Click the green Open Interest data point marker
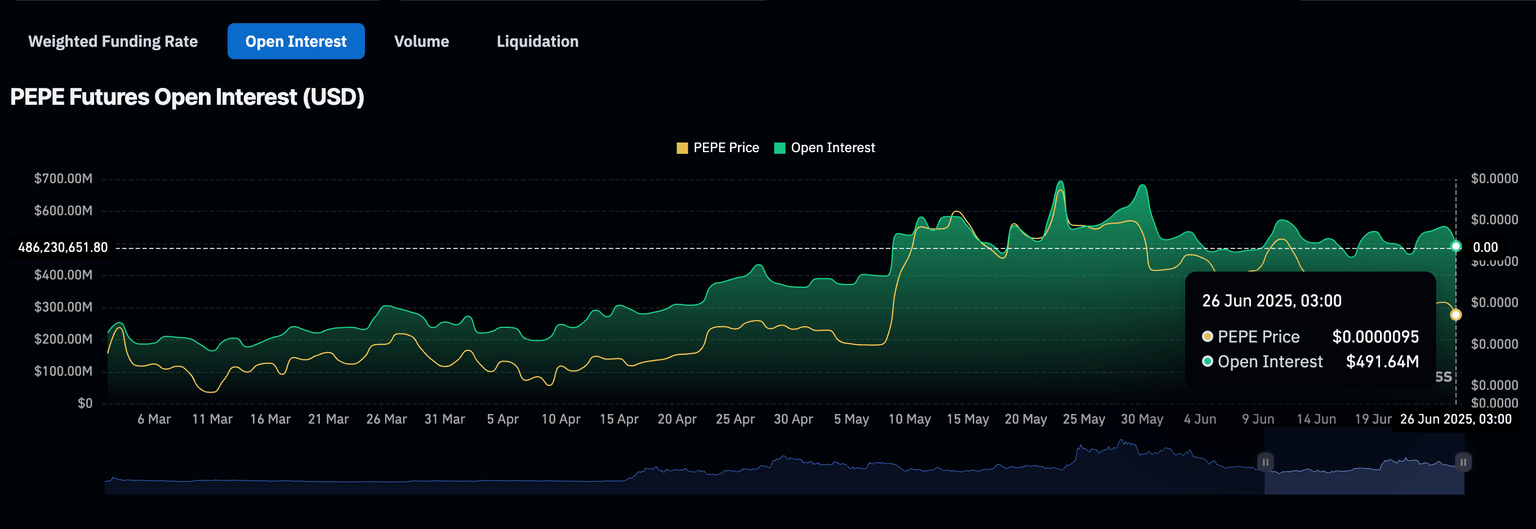Viewport: 1536px width, 529px height. 1456,246
